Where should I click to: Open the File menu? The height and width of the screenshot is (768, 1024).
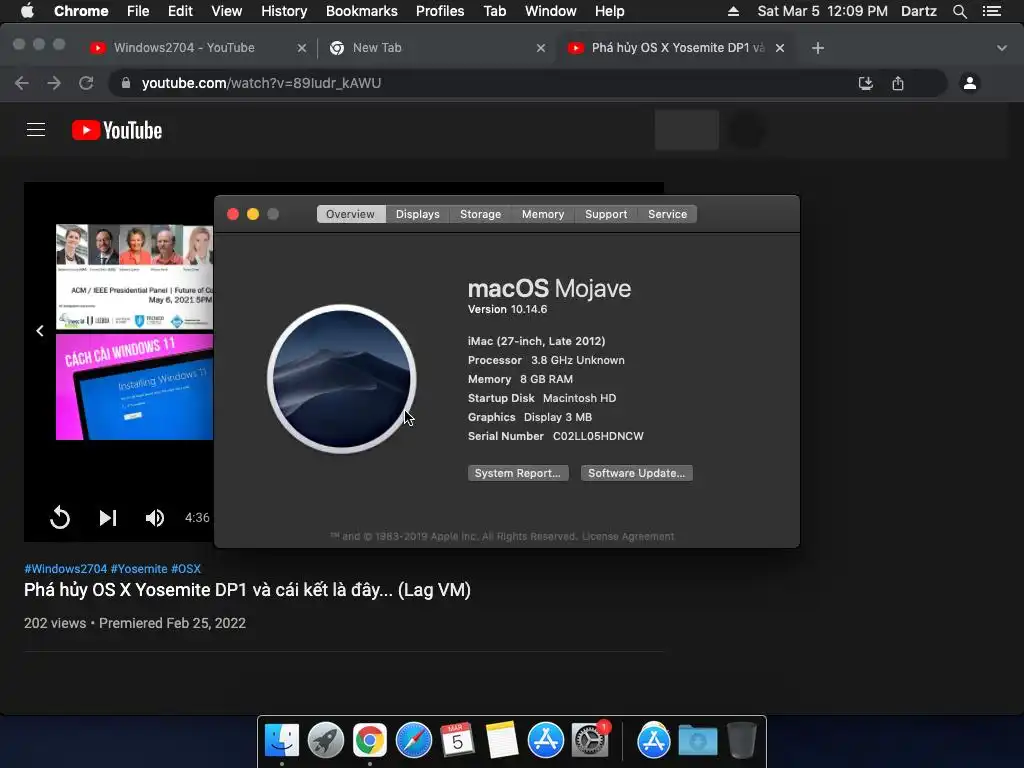point(138,11)
